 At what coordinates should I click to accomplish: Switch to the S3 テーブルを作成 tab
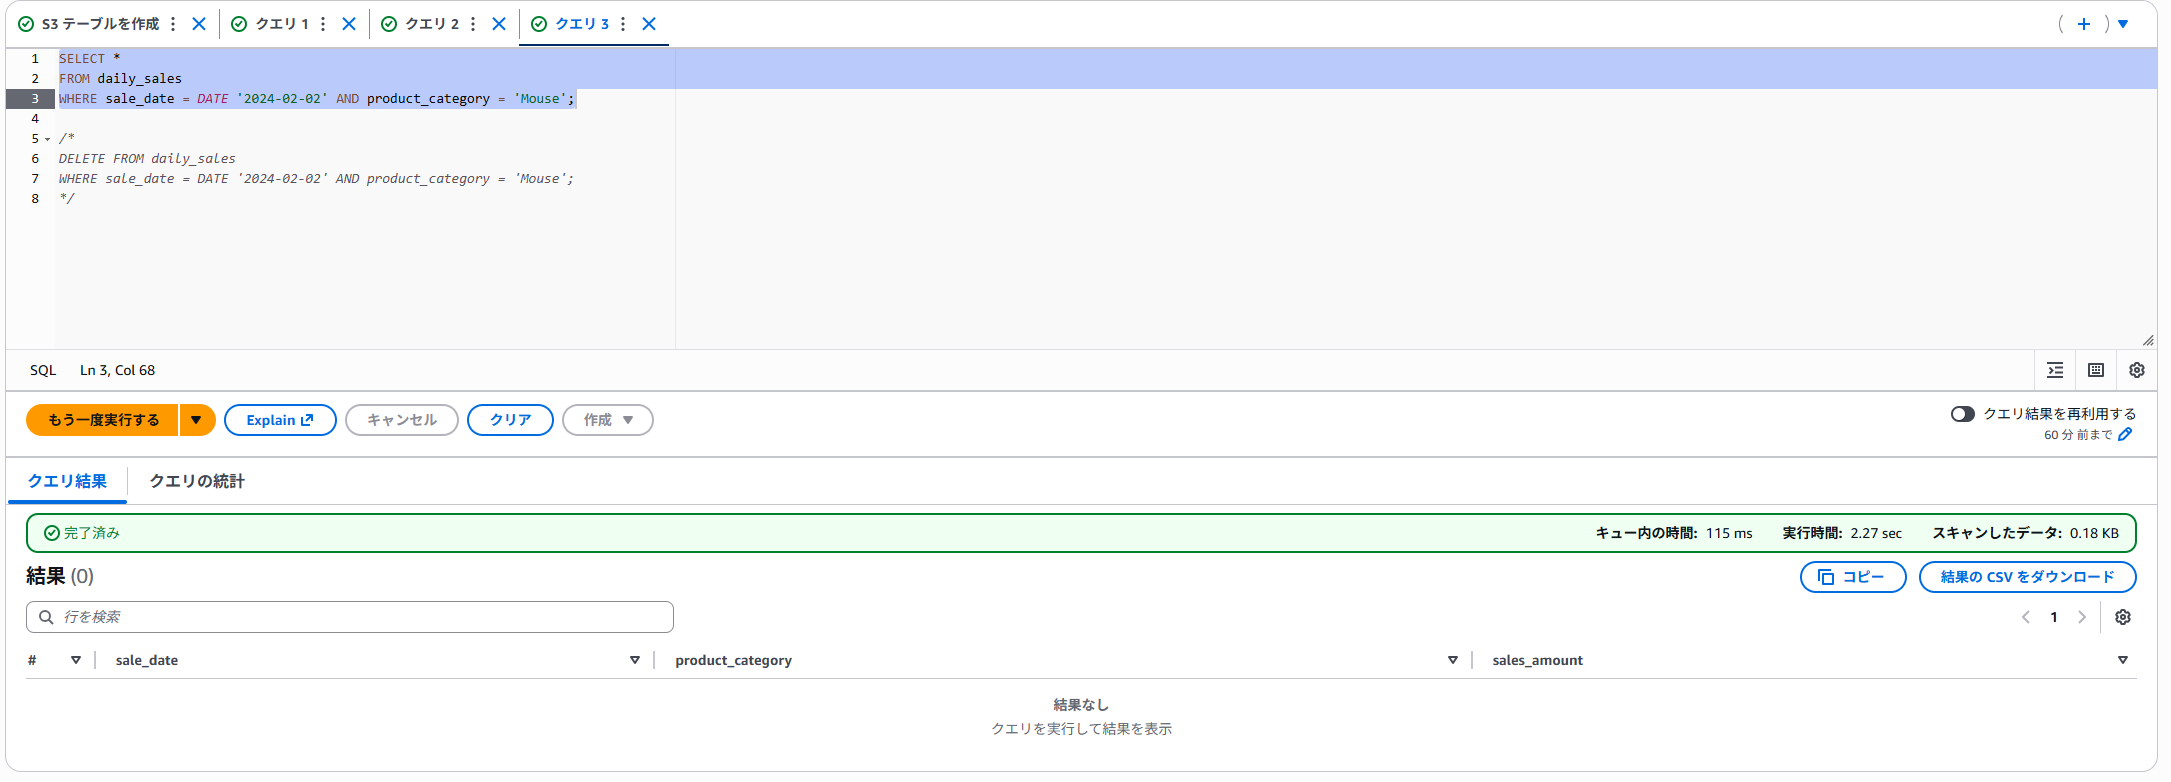click(100, 24)
